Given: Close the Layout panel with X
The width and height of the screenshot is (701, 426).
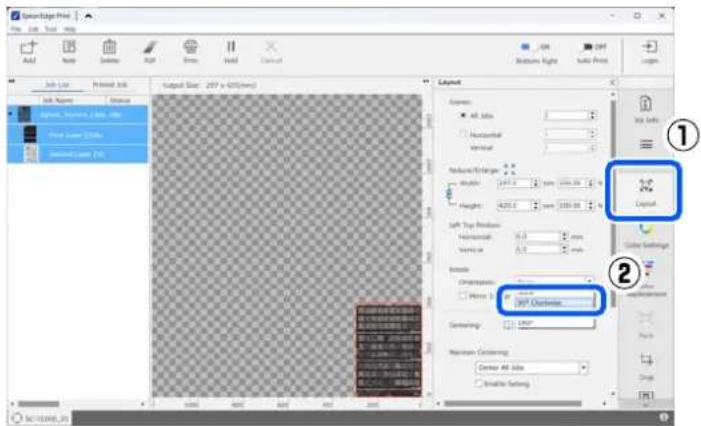Looking at the screenshot, I should 613,82.
